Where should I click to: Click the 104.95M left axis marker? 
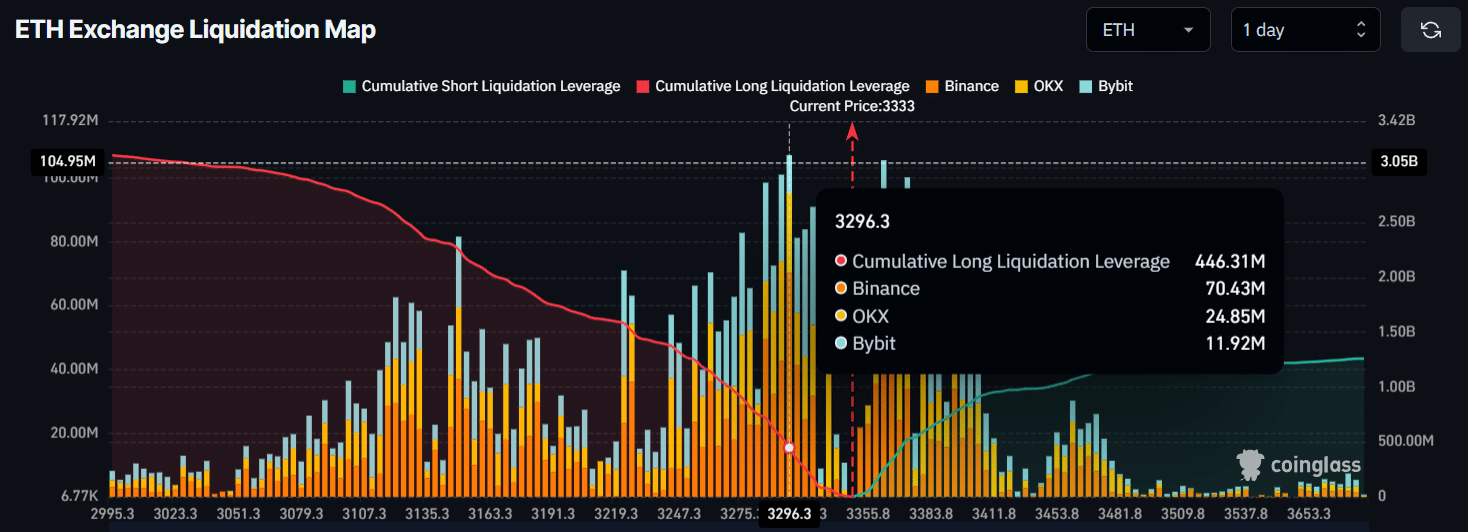pyautogui.click(x=68, y=161)
